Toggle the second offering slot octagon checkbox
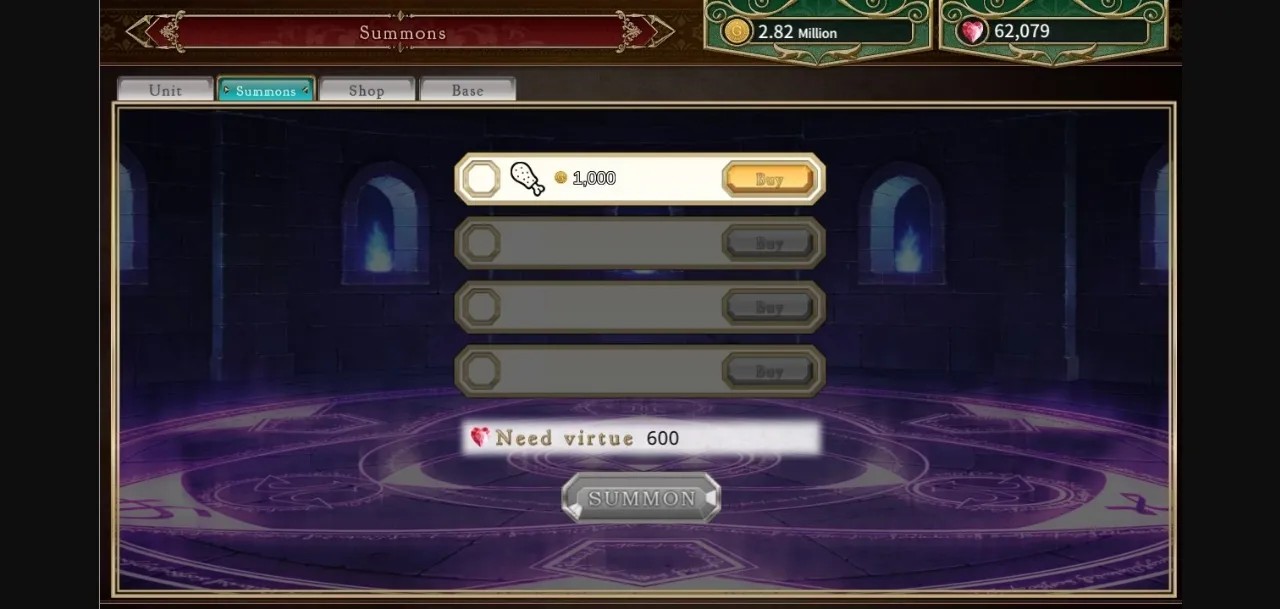The width and height of the screenshot is (1280, 609). coord(481,243)
